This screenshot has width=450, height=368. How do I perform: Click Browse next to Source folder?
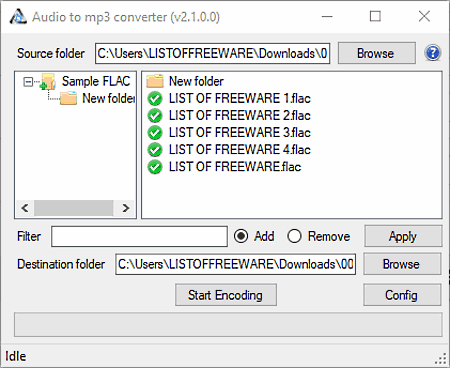click(x=377, y=53)
